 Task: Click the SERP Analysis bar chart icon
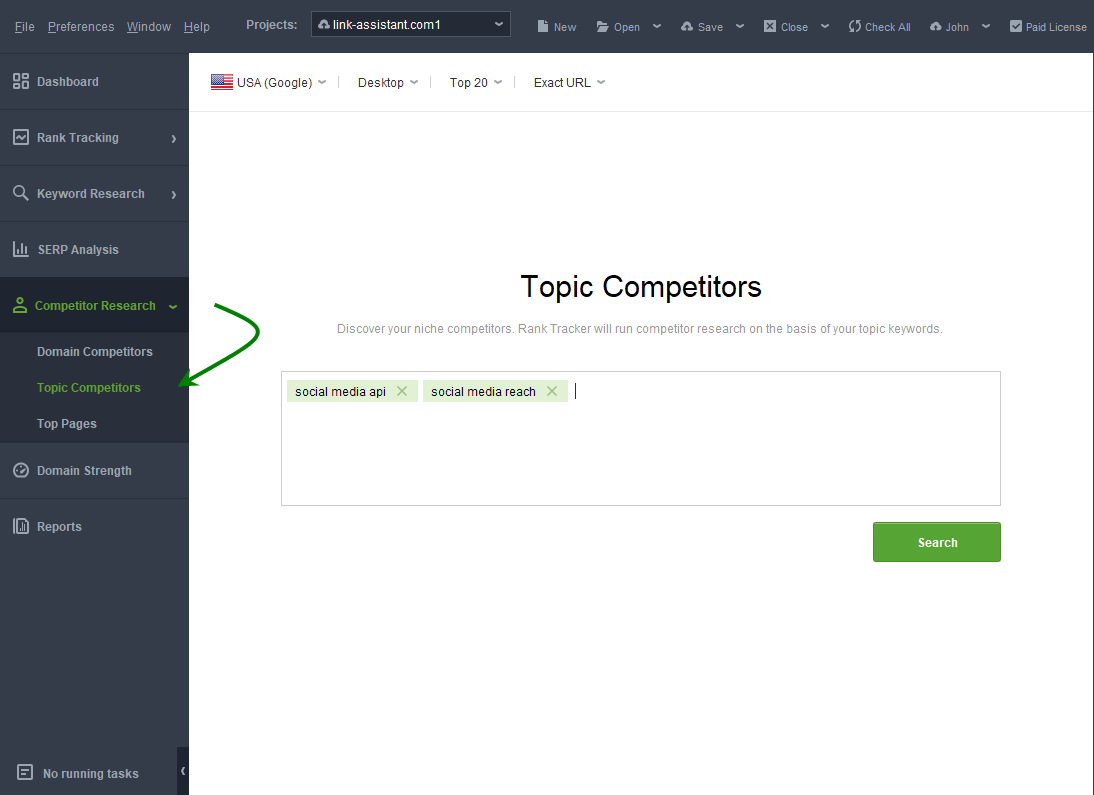coord(20,250)
